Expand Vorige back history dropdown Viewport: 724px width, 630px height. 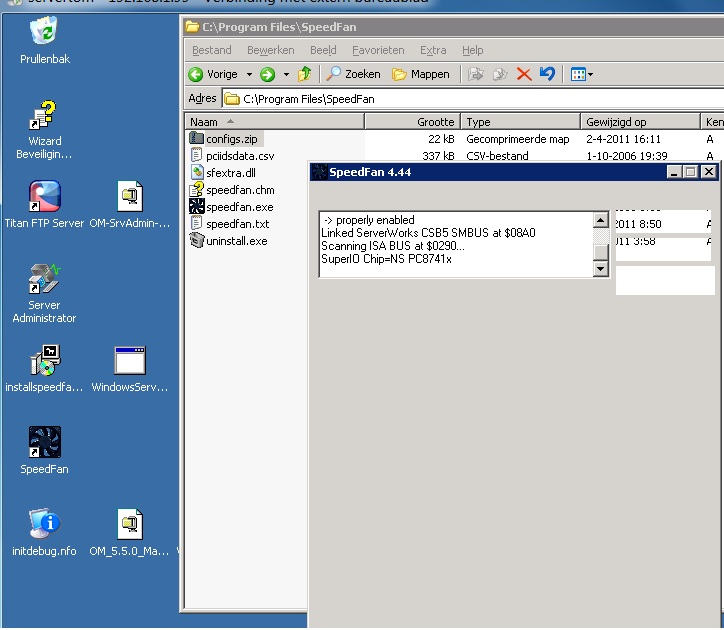(x=249, y=74)
